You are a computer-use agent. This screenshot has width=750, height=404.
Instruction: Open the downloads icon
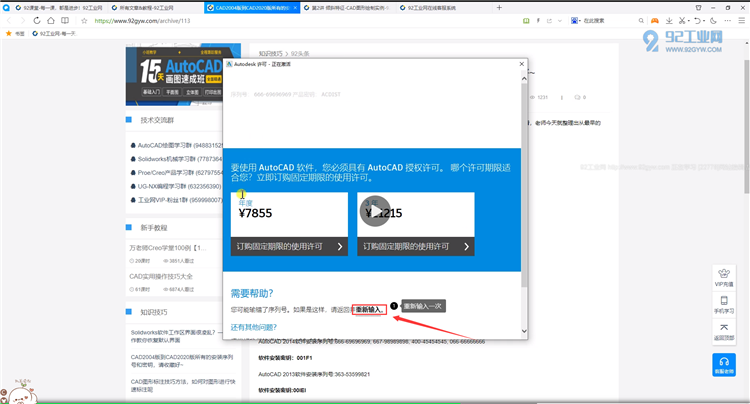point(669,21)
